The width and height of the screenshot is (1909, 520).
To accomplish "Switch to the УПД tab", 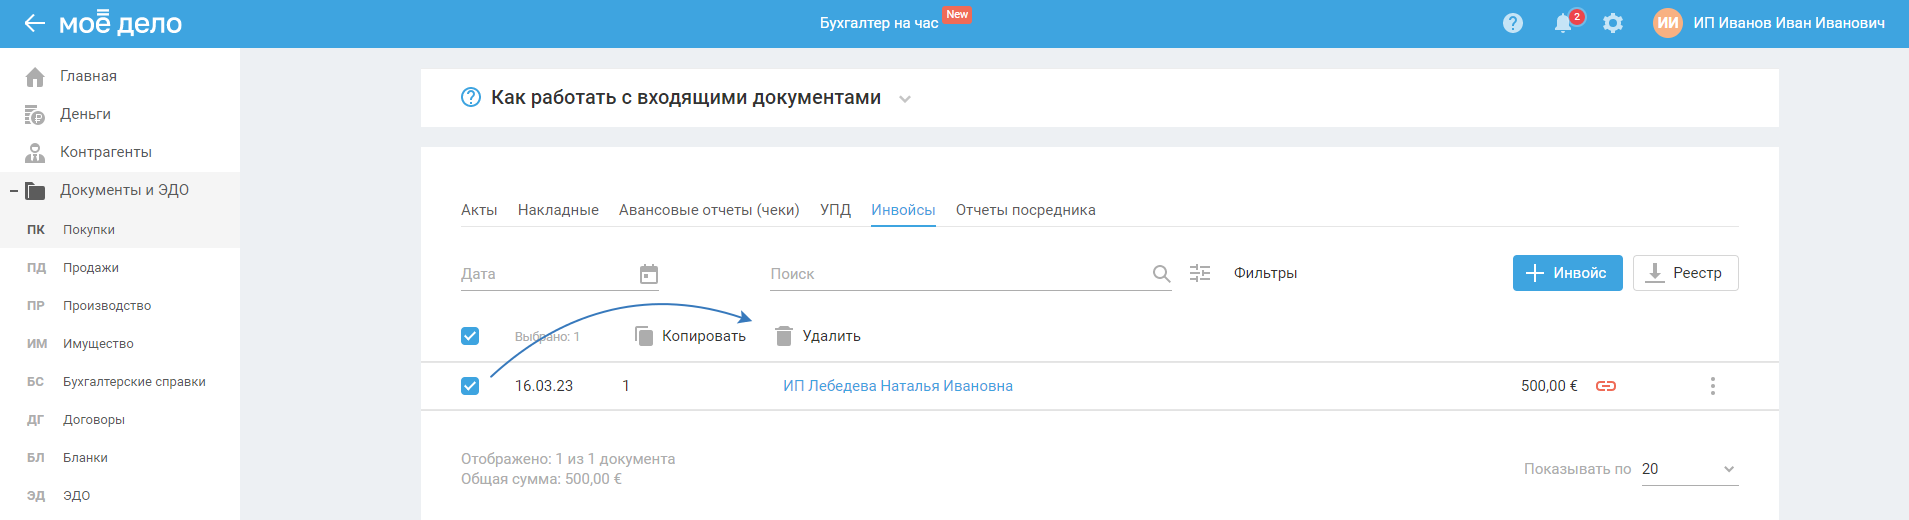I will (835, 210).
